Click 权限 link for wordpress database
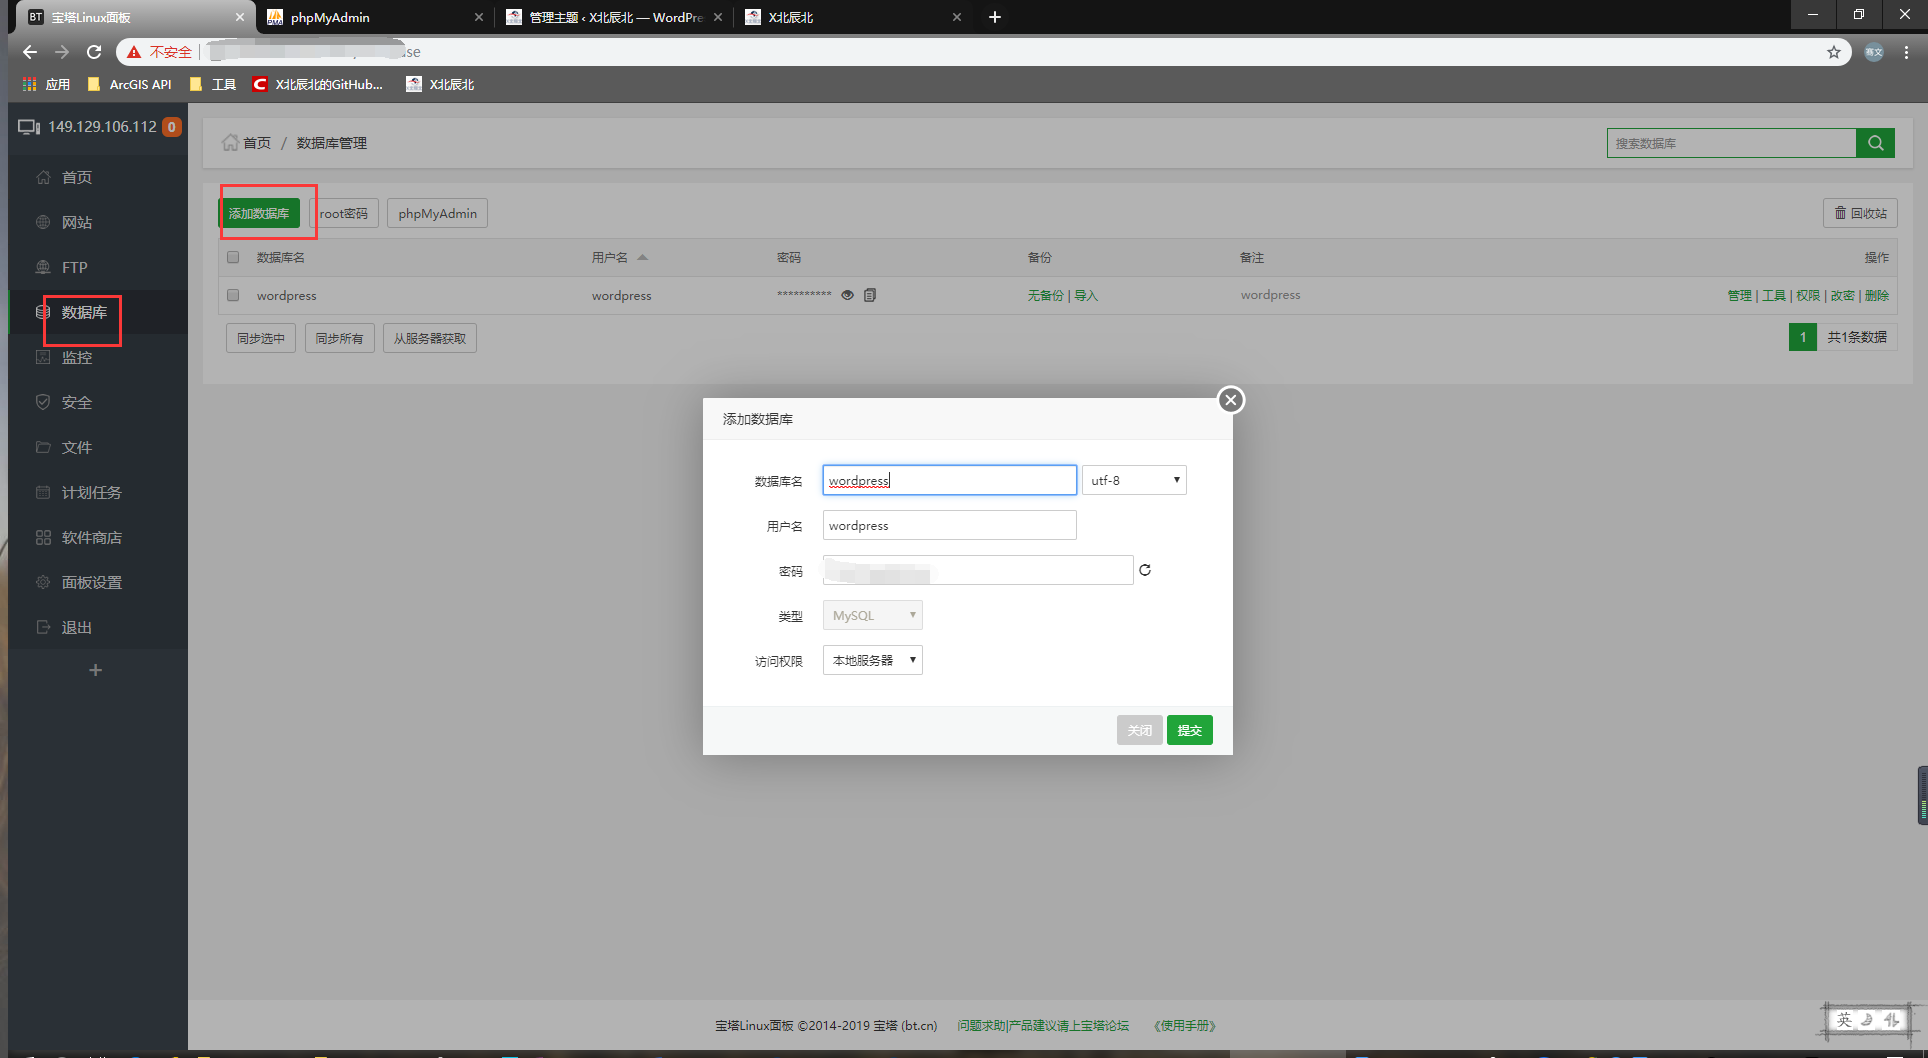The image size is (1928, 1058). coord(1808,295)
